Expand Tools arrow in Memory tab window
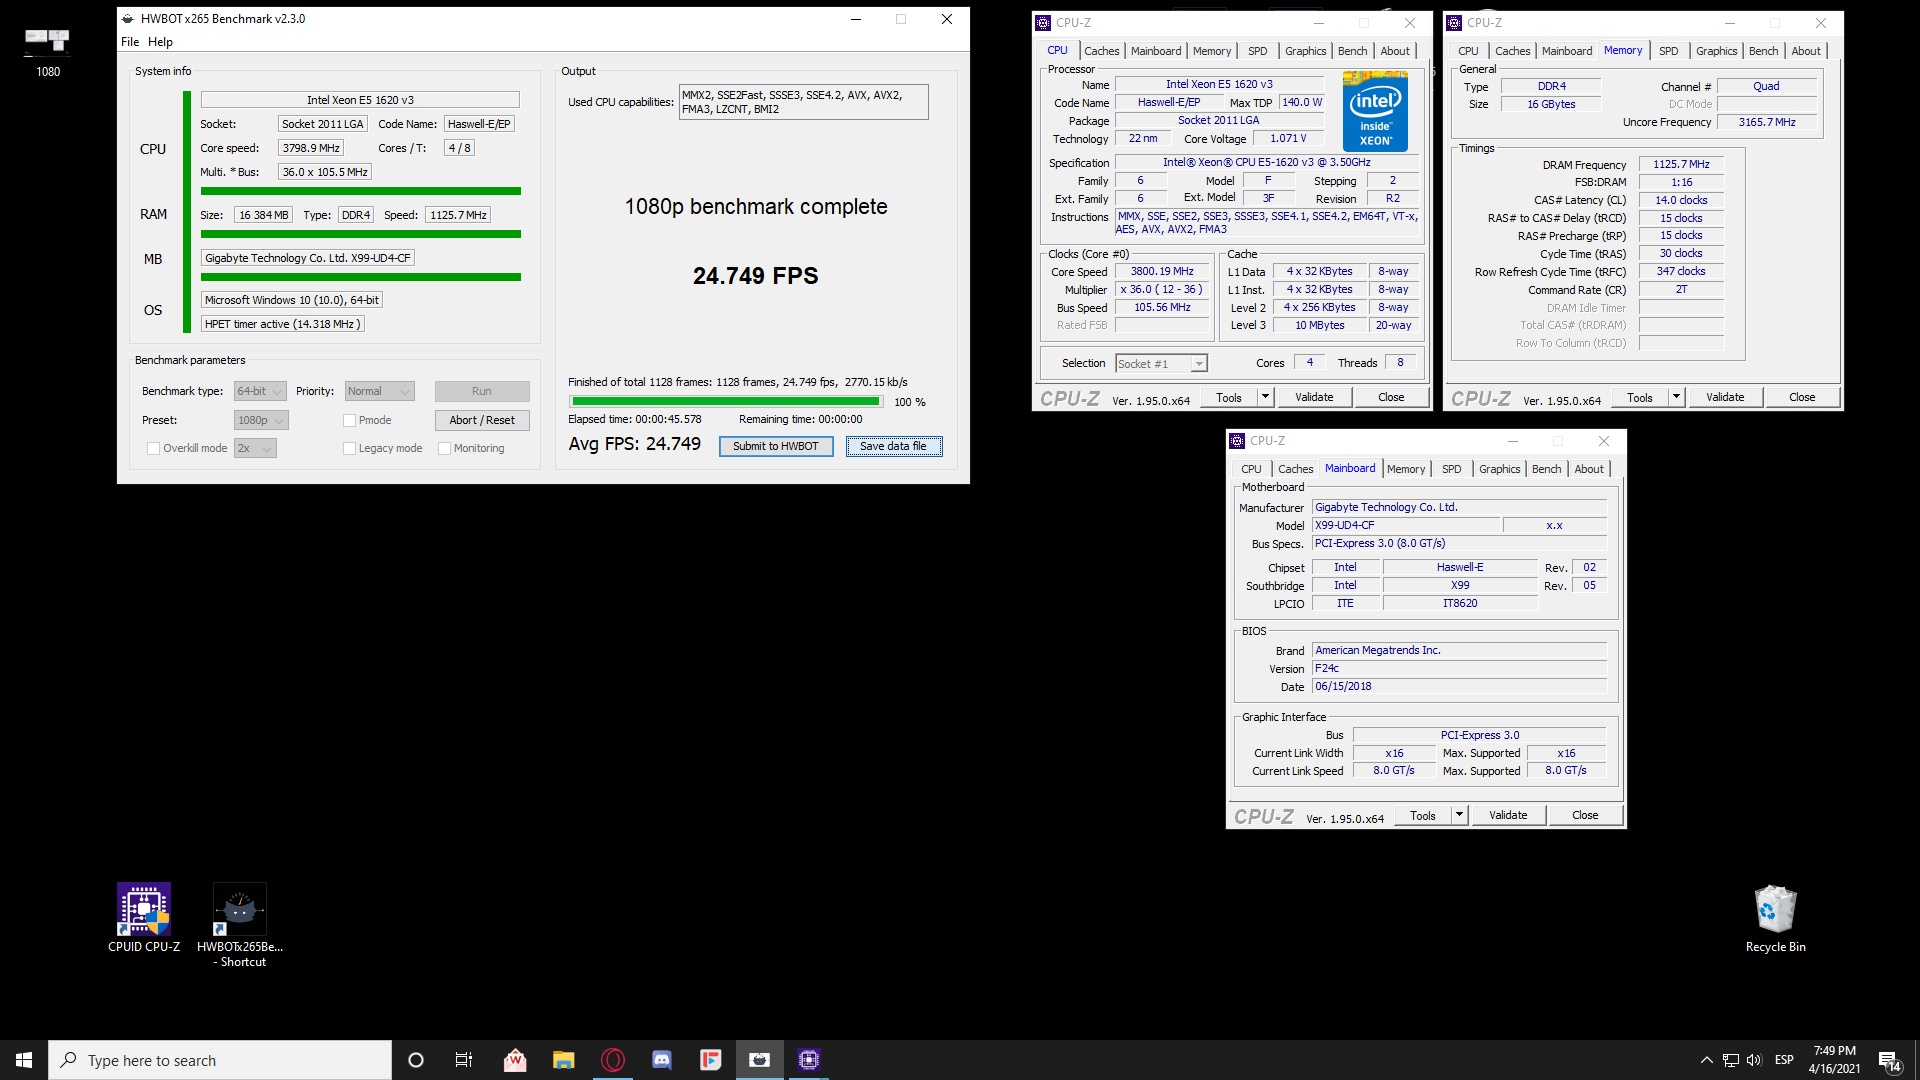This screenshot has height=1080, width=1920. point(1676,398)
